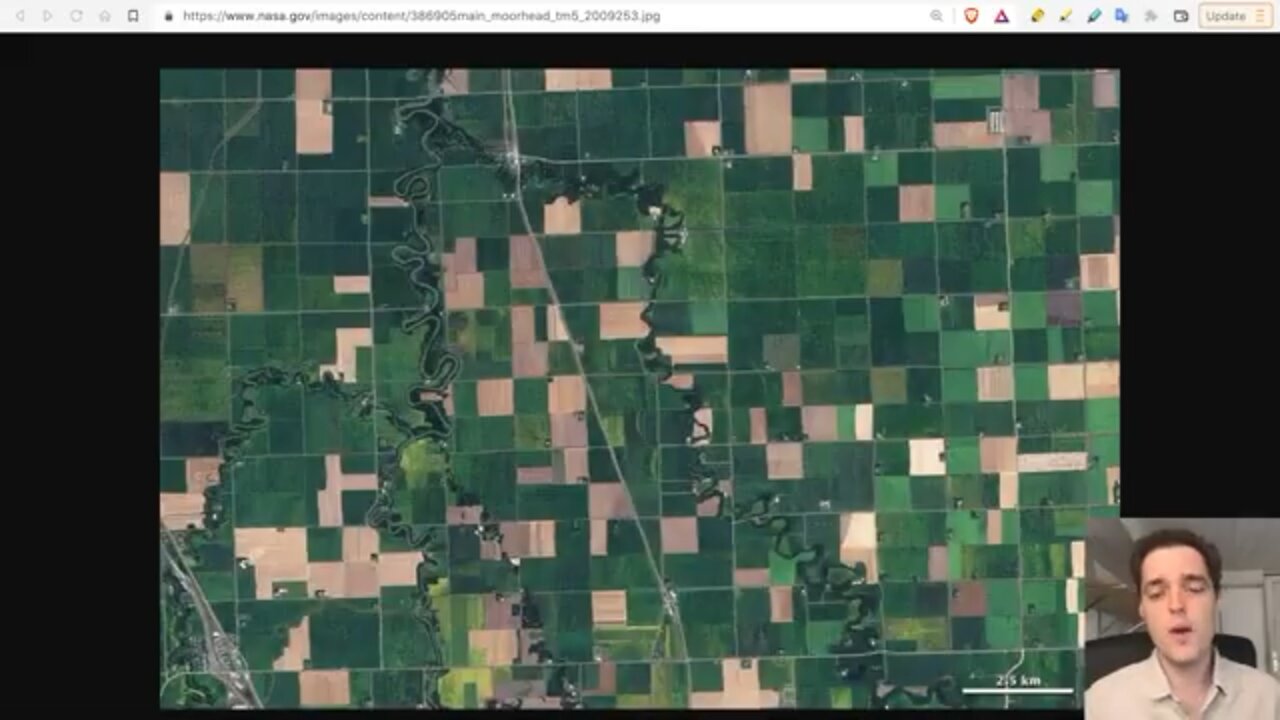The height and width of the screenshot is (720, 1280).
Task: Open the zoom magnifier in address bar
Action: pos(936,16)
